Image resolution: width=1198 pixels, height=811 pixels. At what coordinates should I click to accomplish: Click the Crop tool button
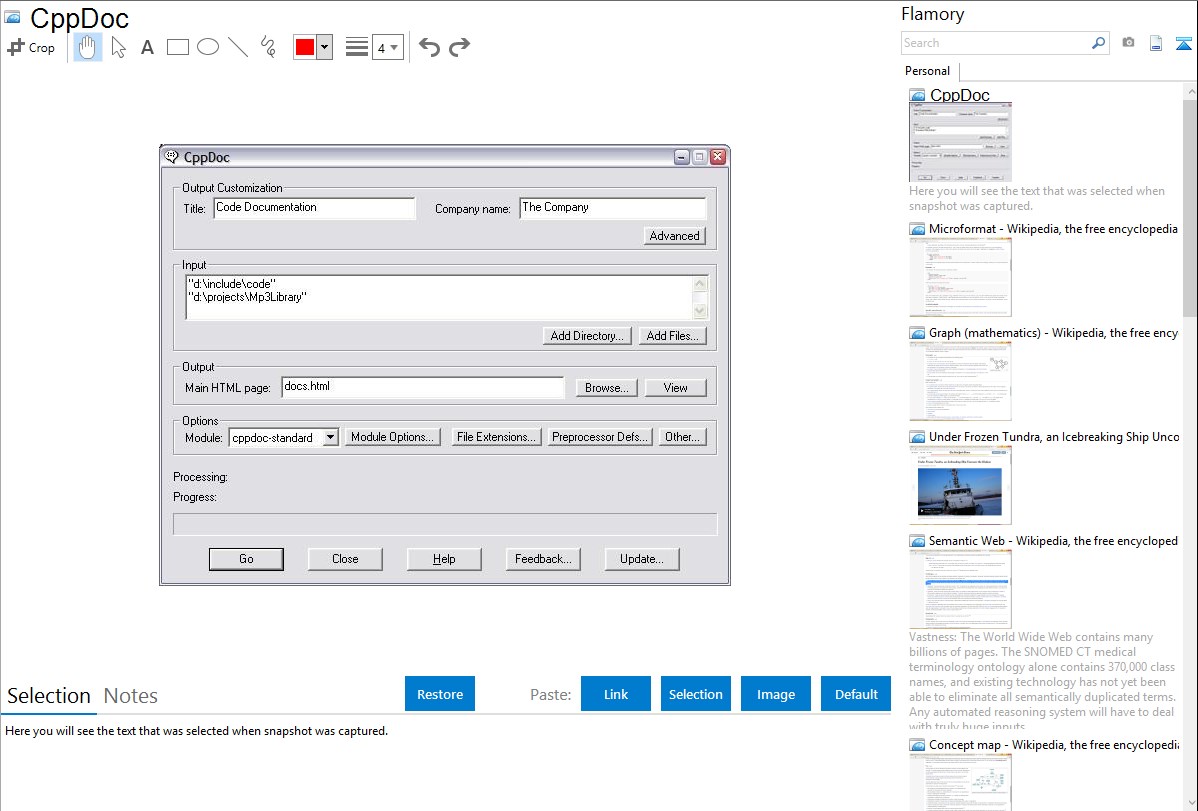32,47
